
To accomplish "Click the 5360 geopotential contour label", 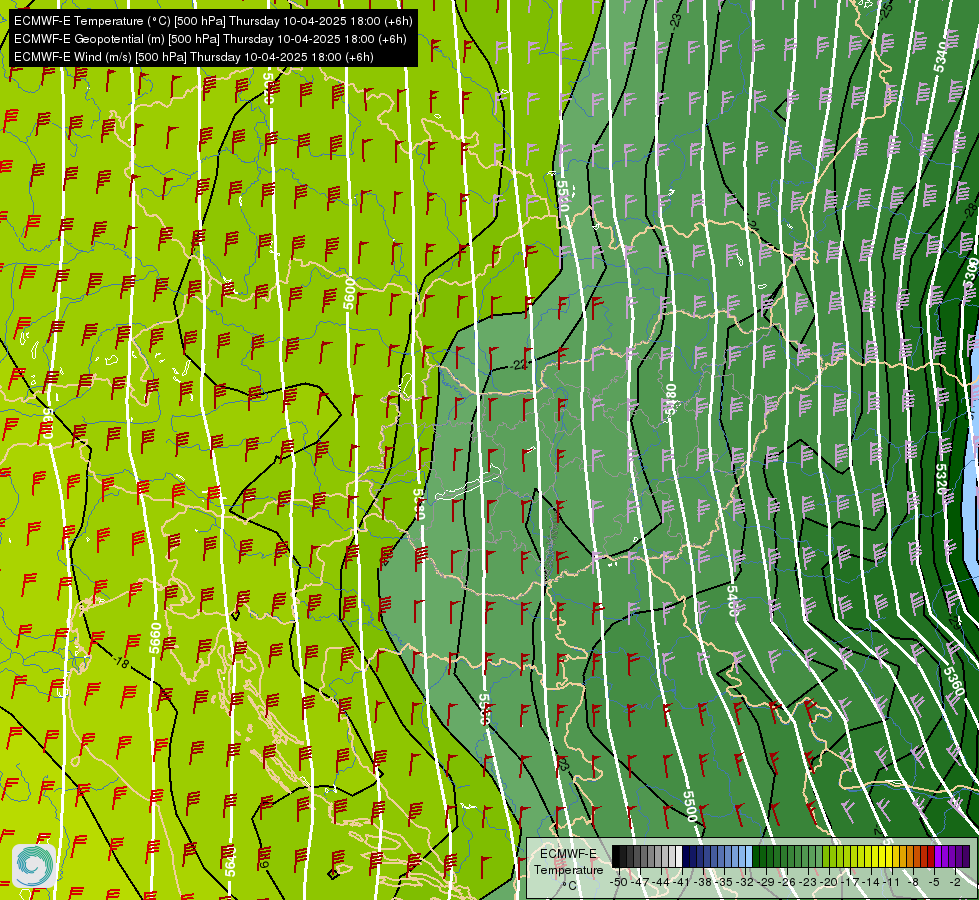I will point(953,681).
